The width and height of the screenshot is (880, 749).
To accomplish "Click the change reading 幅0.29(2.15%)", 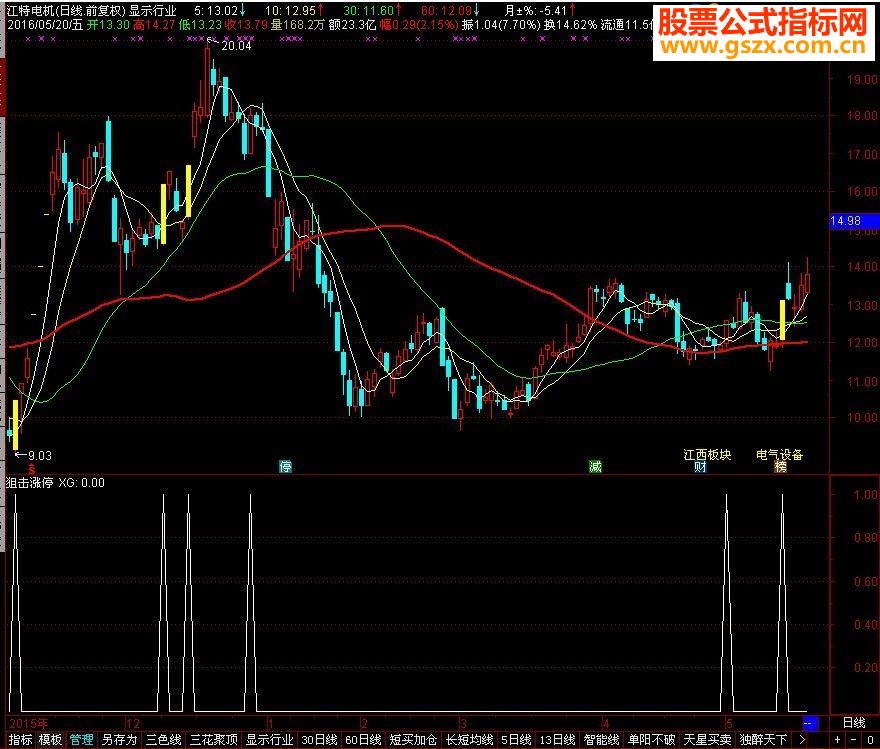I will pos(419,25).
